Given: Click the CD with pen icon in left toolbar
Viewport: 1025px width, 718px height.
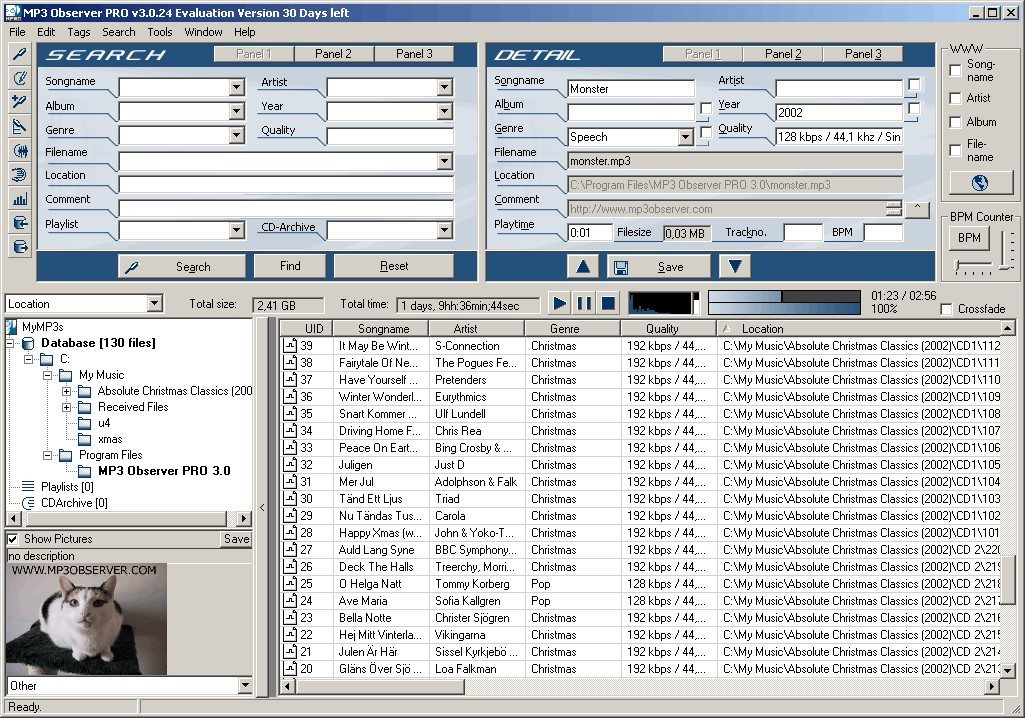Looking at the screenshot, I should [x=20, y=78].
